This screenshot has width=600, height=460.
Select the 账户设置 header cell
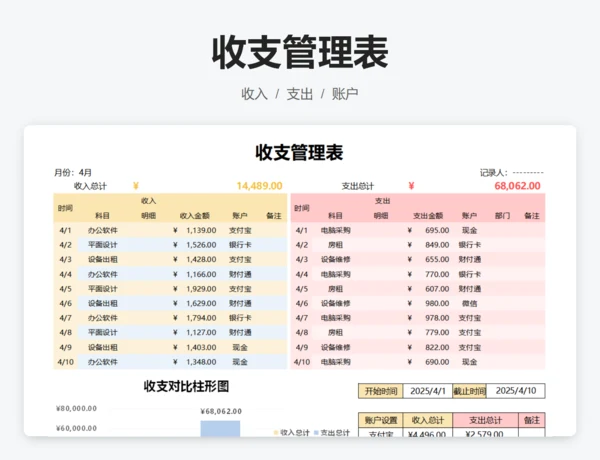[x=381, y=420]
